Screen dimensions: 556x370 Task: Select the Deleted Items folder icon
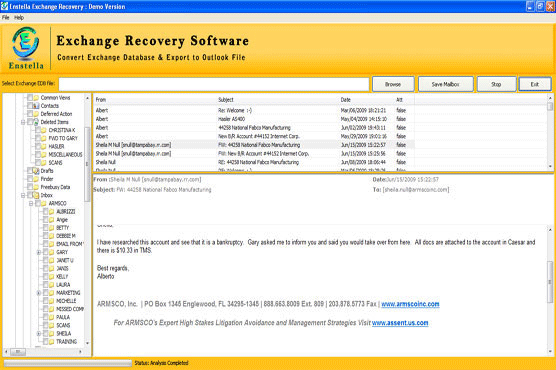tap(36, 122)
